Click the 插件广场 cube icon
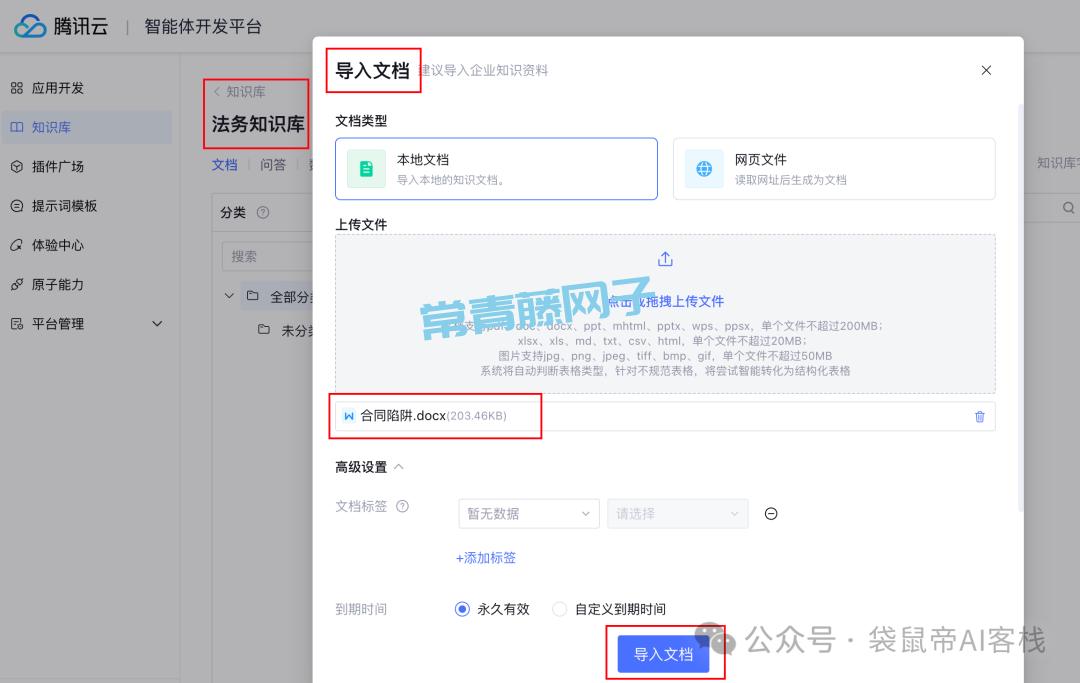This screenshot has width=1080, height=683. click(x=17, y=167)
